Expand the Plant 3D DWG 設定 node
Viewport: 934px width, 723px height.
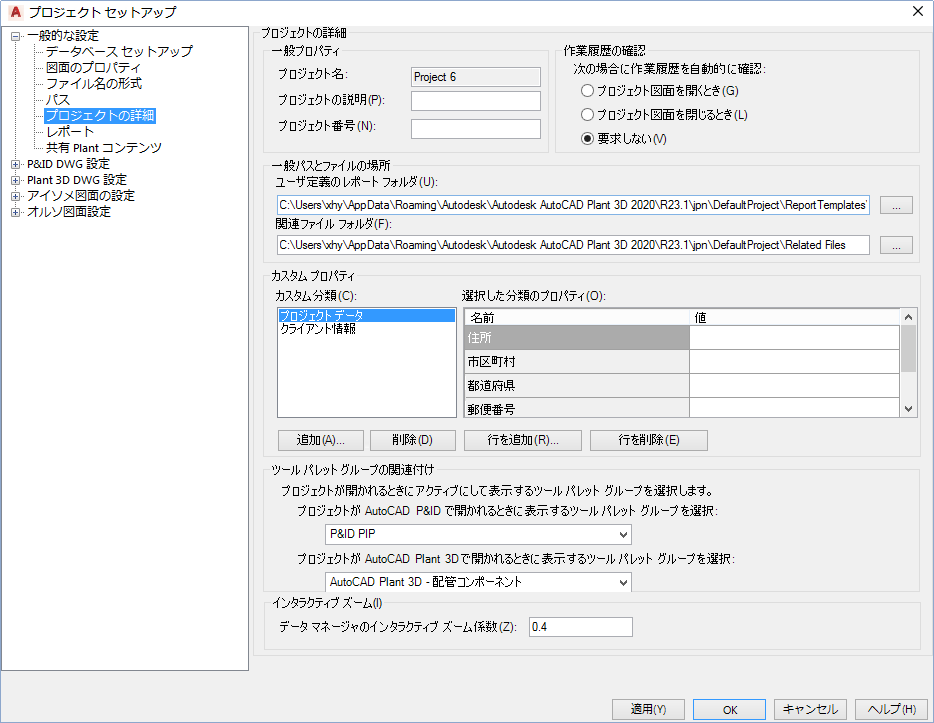click(15, 180)
